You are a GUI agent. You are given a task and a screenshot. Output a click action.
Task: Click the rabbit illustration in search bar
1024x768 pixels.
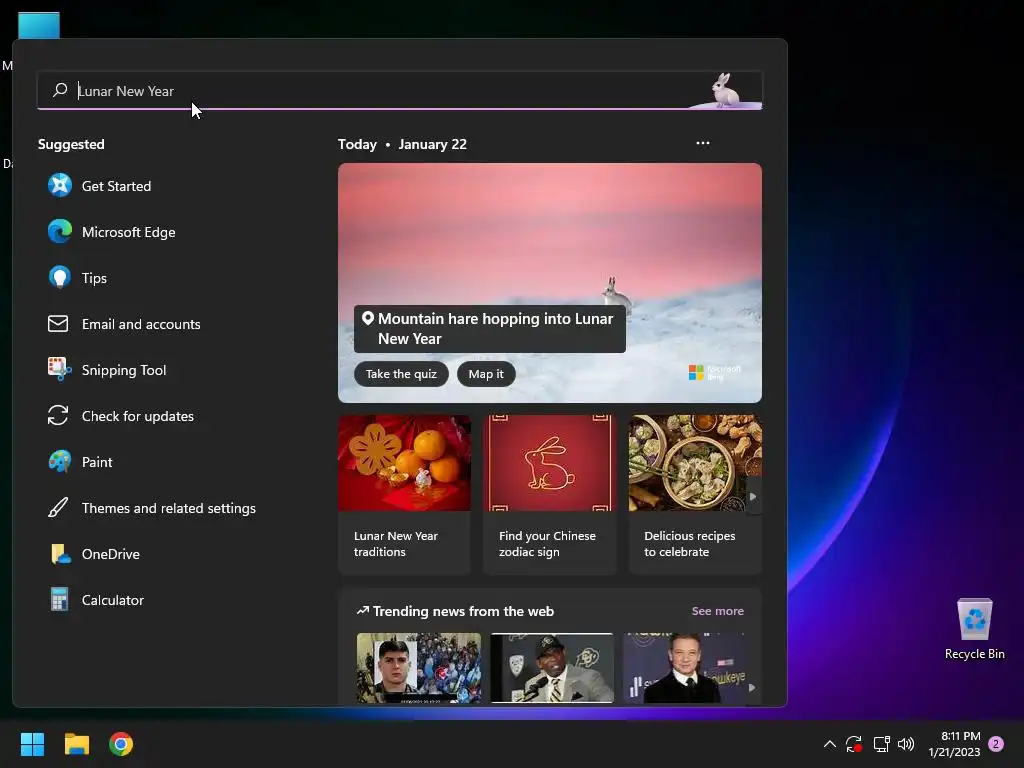click(725, 90)
